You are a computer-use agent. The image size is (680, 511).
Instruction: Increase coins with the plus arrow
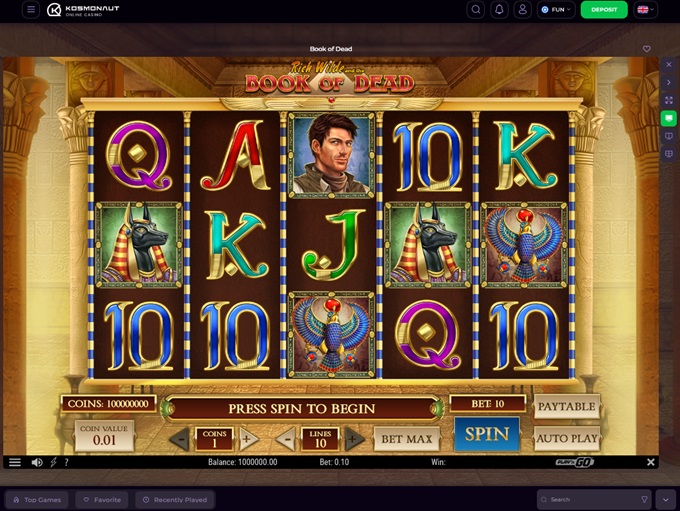[x=246, y=439]
